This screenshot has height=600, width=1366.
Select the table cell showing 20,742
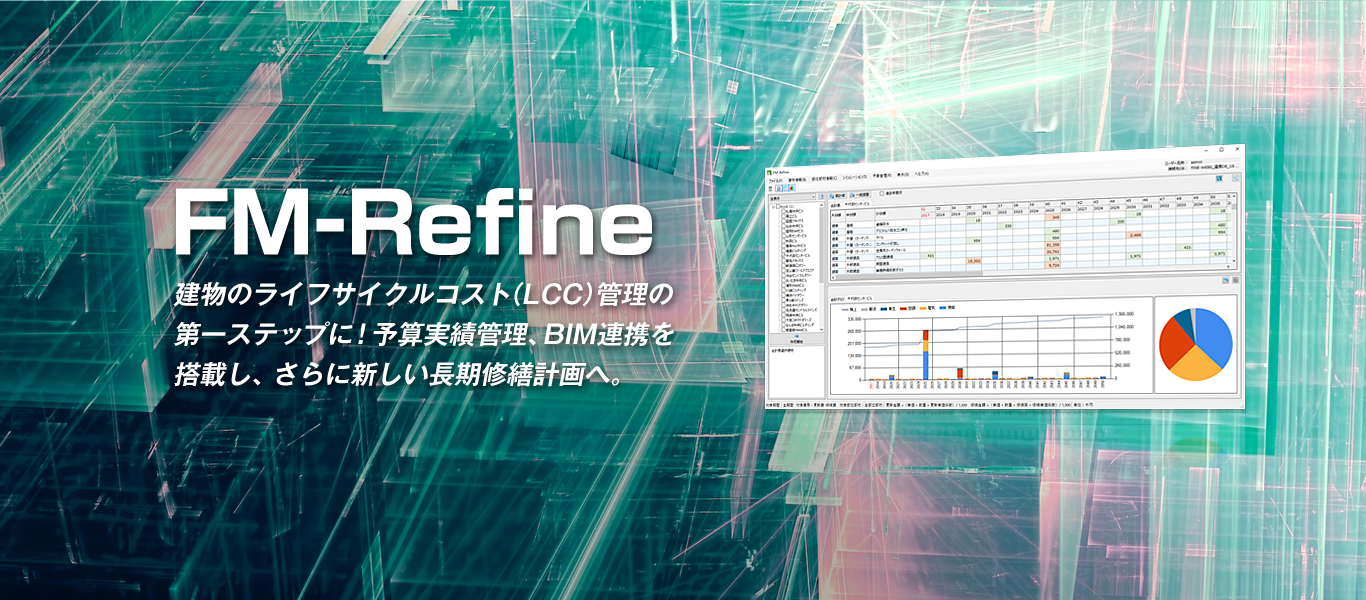[1052, 252]
